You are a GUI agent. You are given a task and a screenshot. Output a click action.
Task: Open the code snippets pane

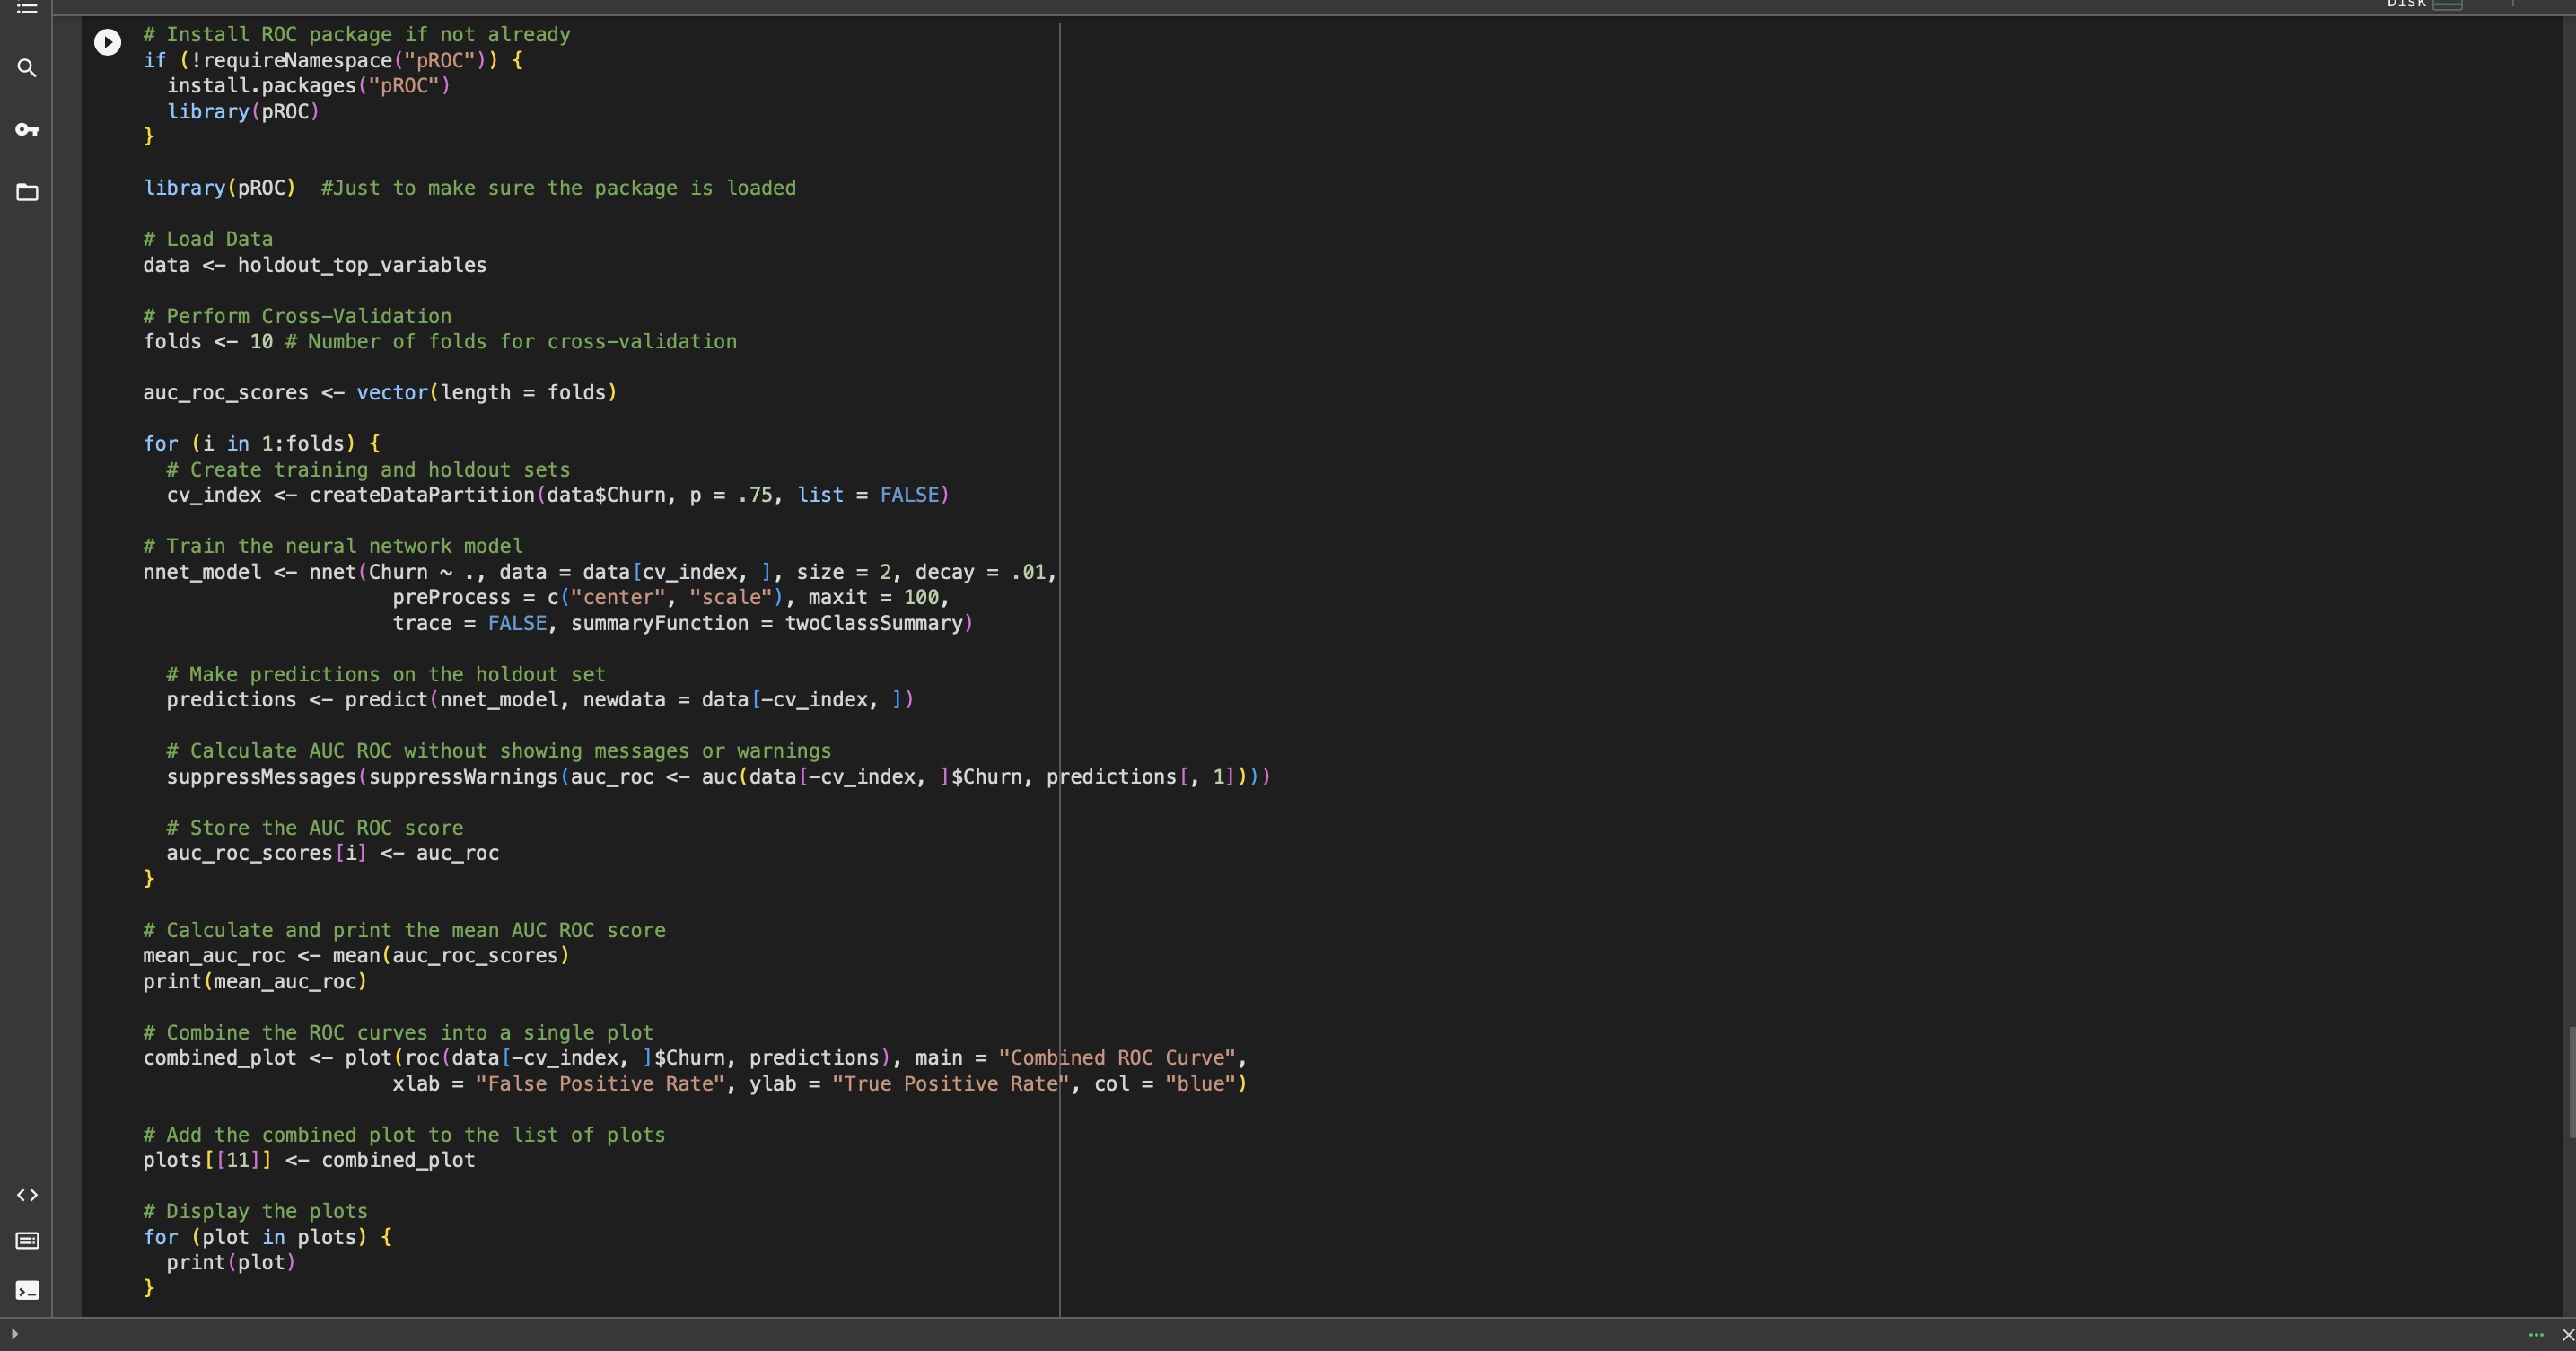27,1195
